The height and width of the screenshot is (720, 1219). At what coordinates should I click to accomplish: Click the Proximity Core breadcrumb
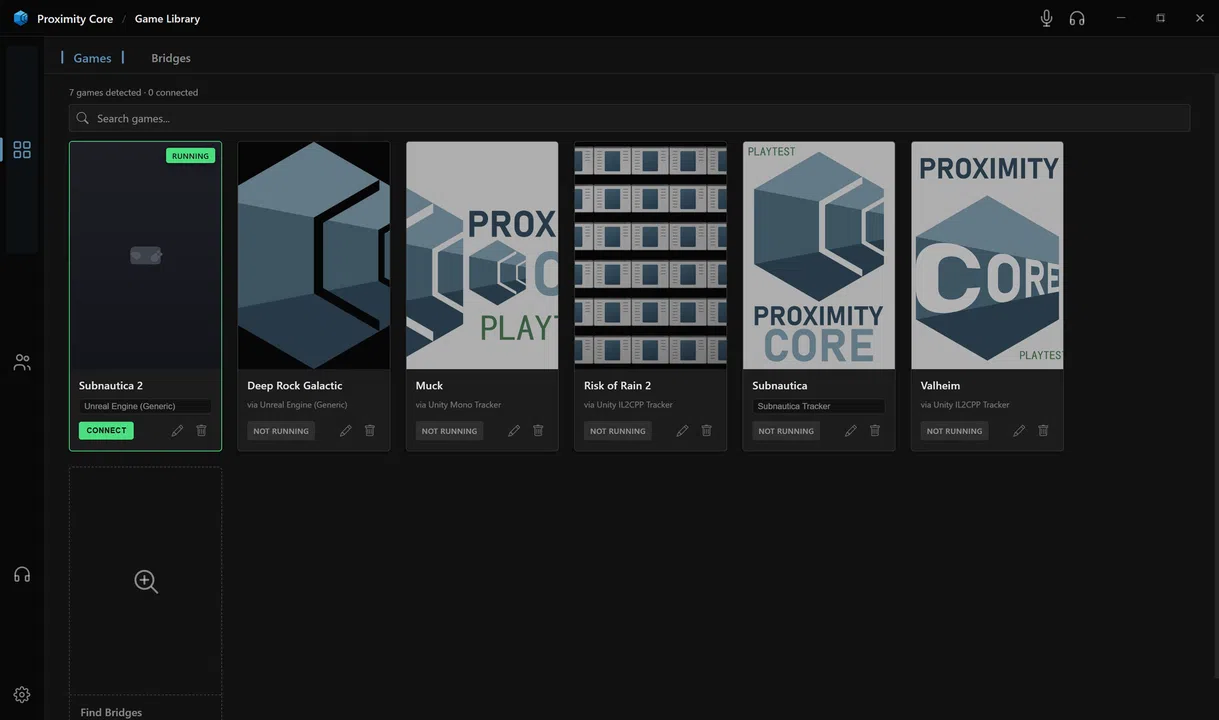75,19
